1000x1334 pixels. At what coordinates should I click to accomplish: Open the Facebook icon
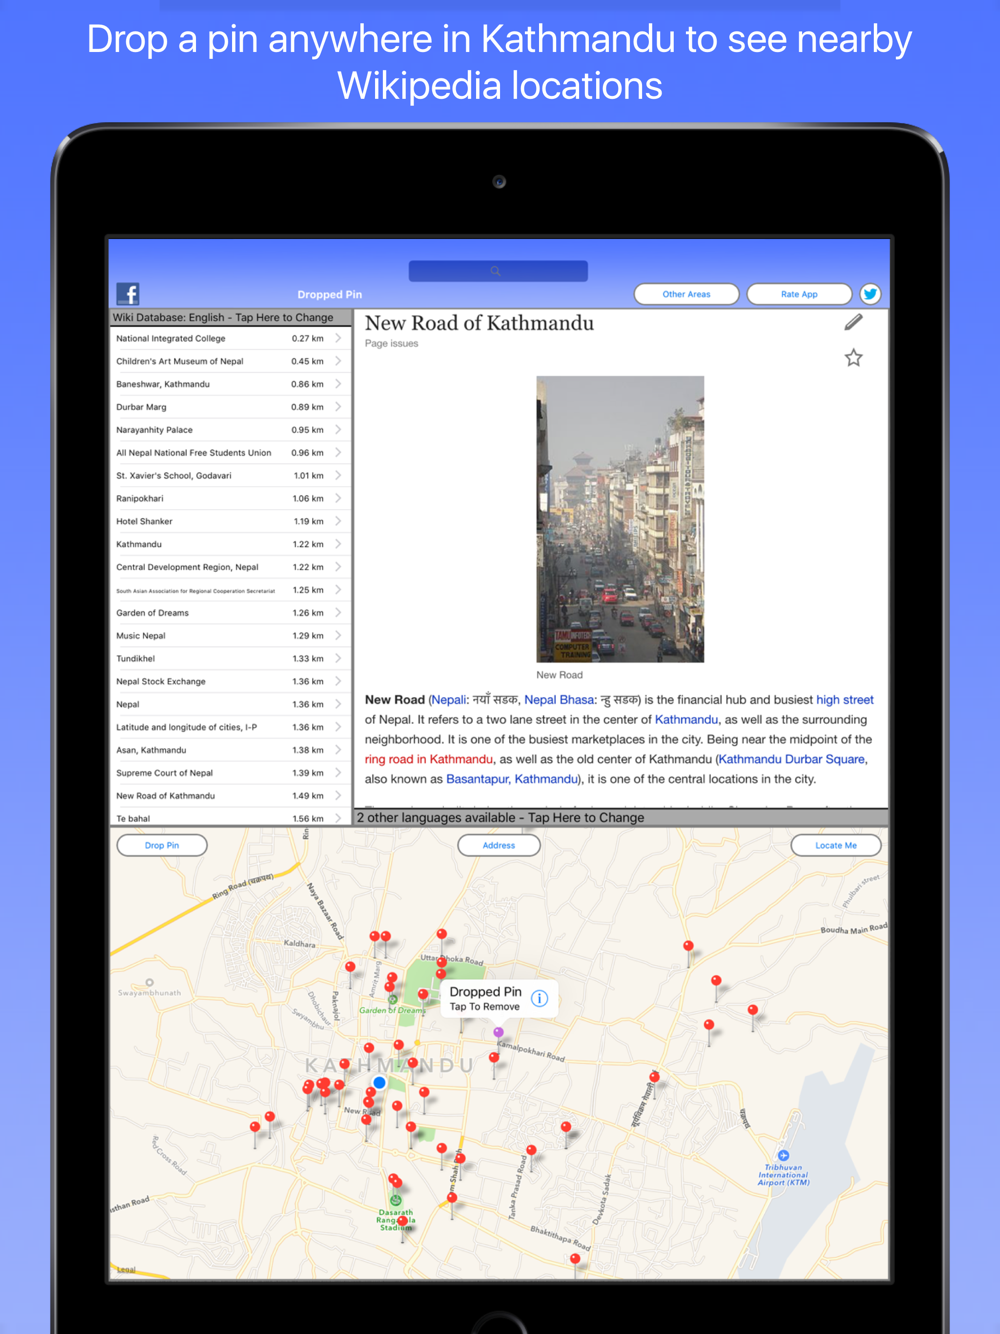(128, 294)
